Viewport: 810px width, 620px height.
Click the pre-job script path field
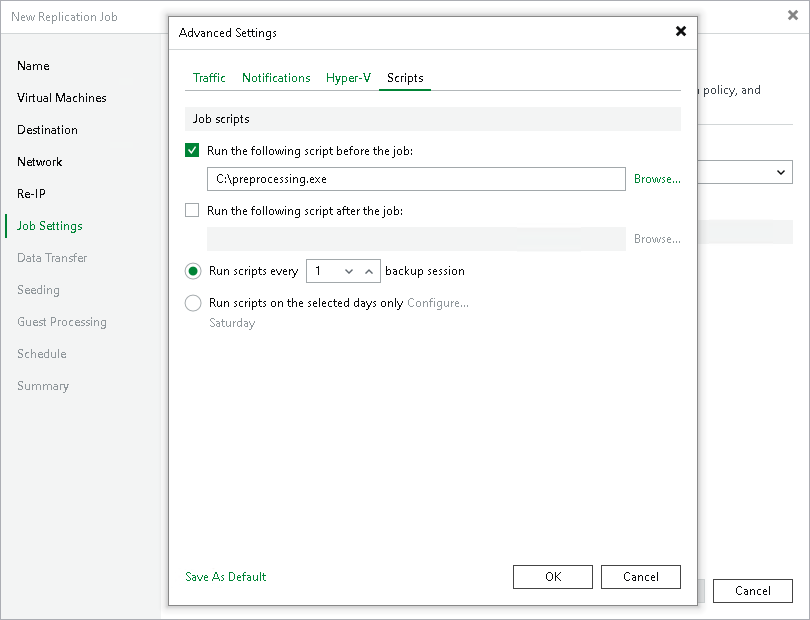[x=416, y=179]
